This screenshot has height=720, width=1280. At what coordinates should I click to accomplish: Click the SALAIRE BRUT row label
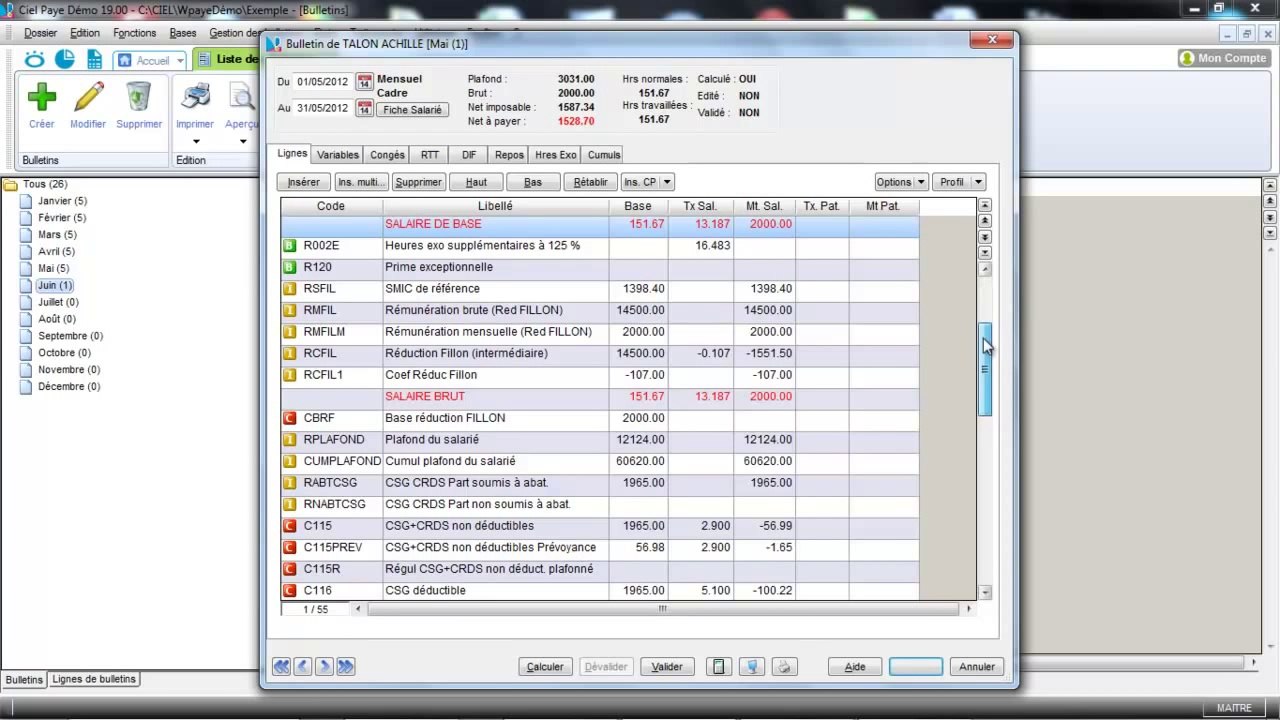coord(425,396)
